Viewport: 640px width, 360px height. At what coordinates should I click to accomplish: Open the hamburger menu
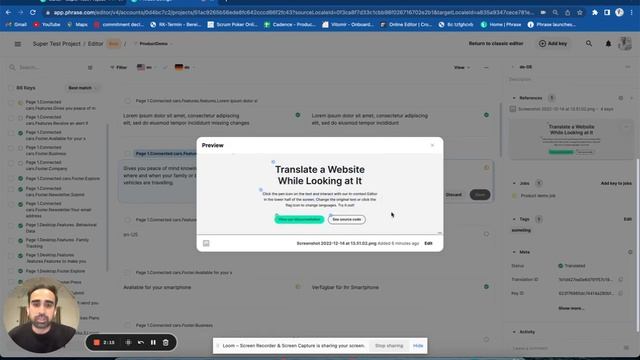pyautogui.click(x=18, y=44)
